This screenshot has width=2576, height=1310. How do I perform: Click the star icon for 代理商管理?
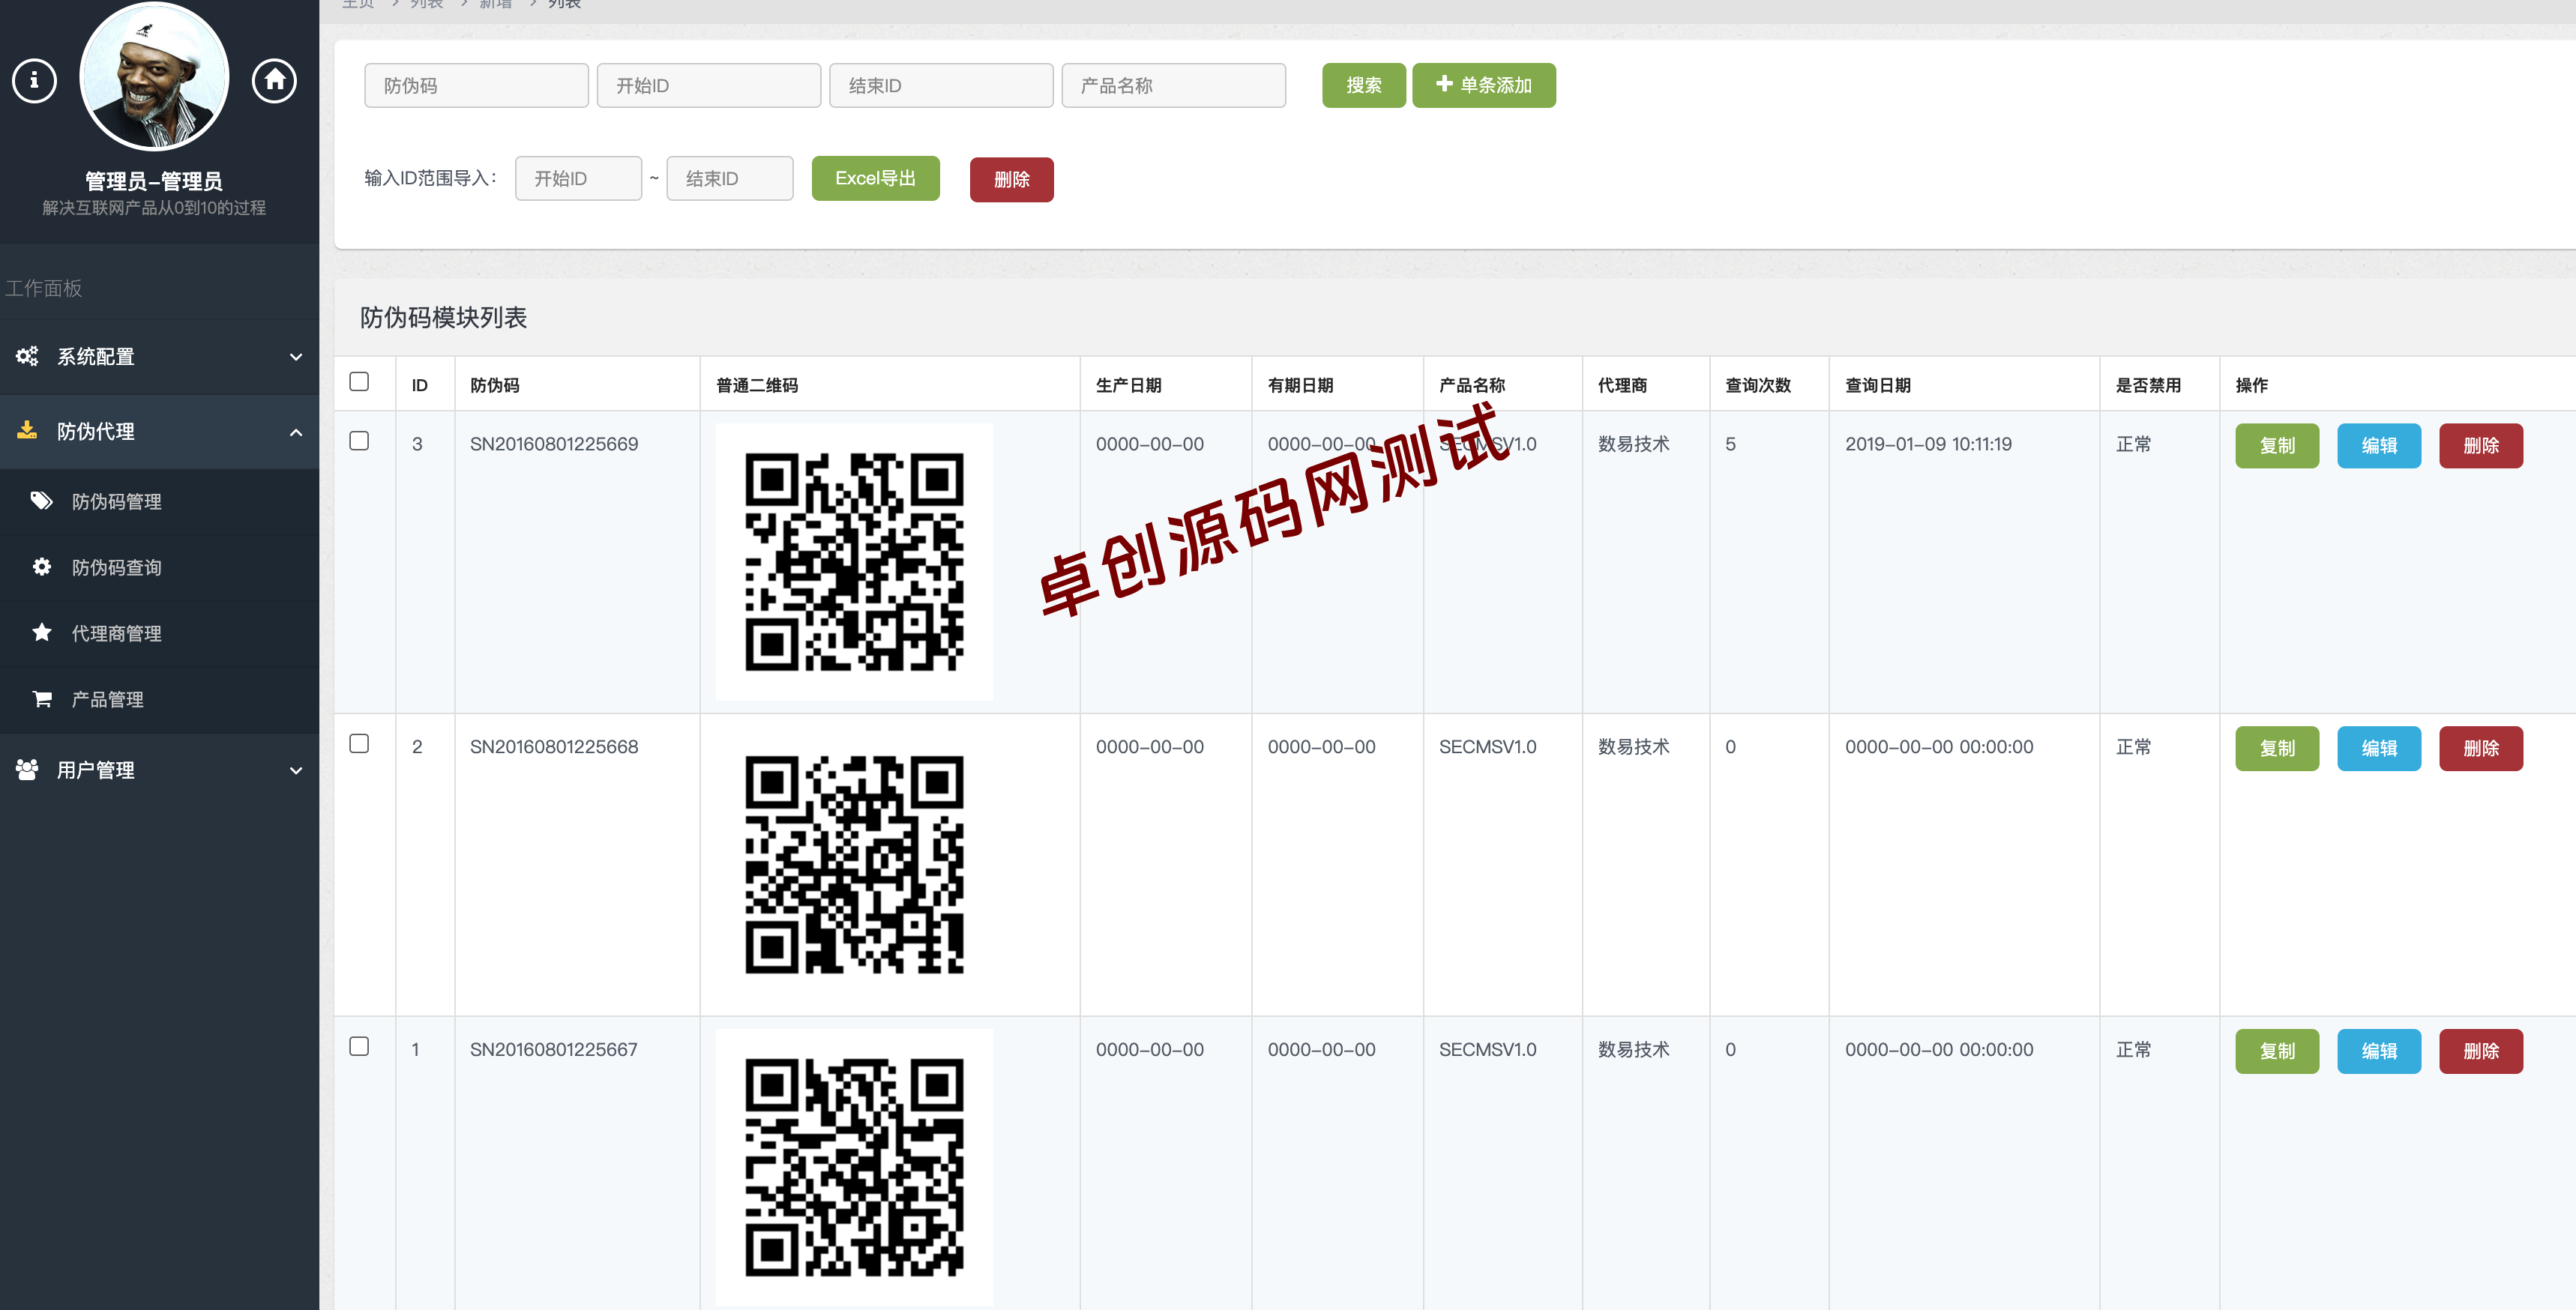pyautogui.click(x=42, y=633)
